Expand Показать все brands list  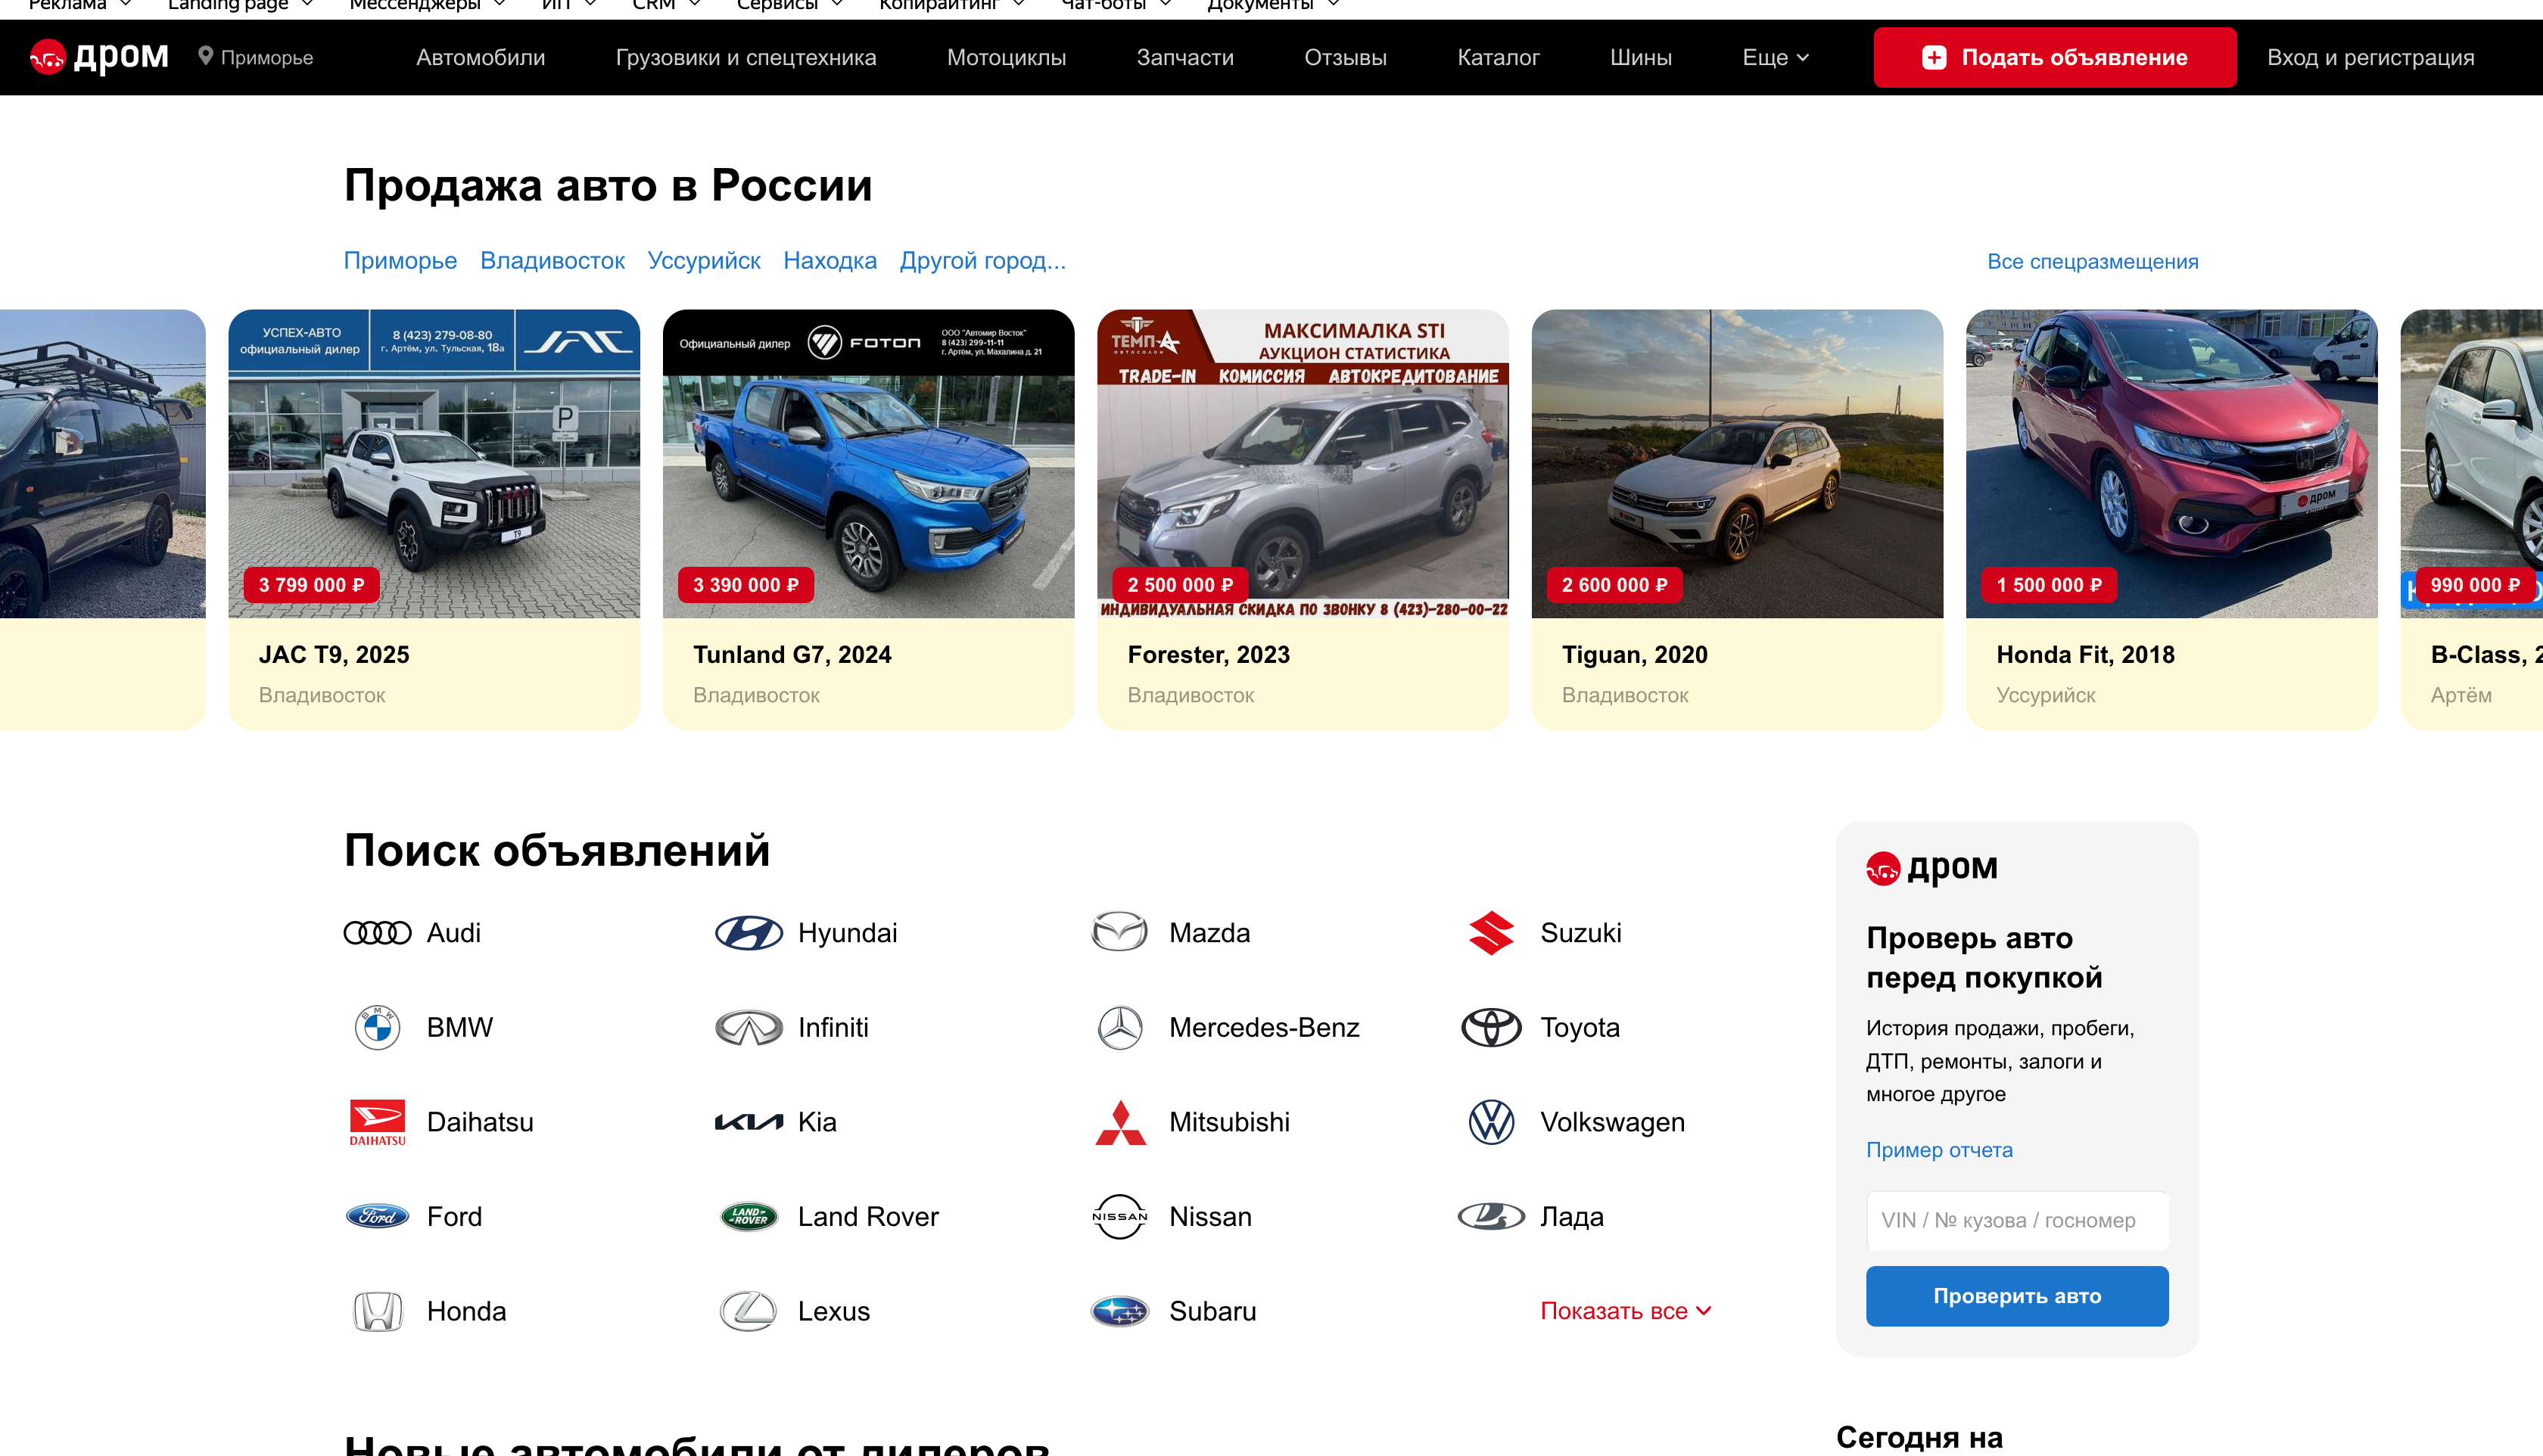[x=1625, y=1311]
